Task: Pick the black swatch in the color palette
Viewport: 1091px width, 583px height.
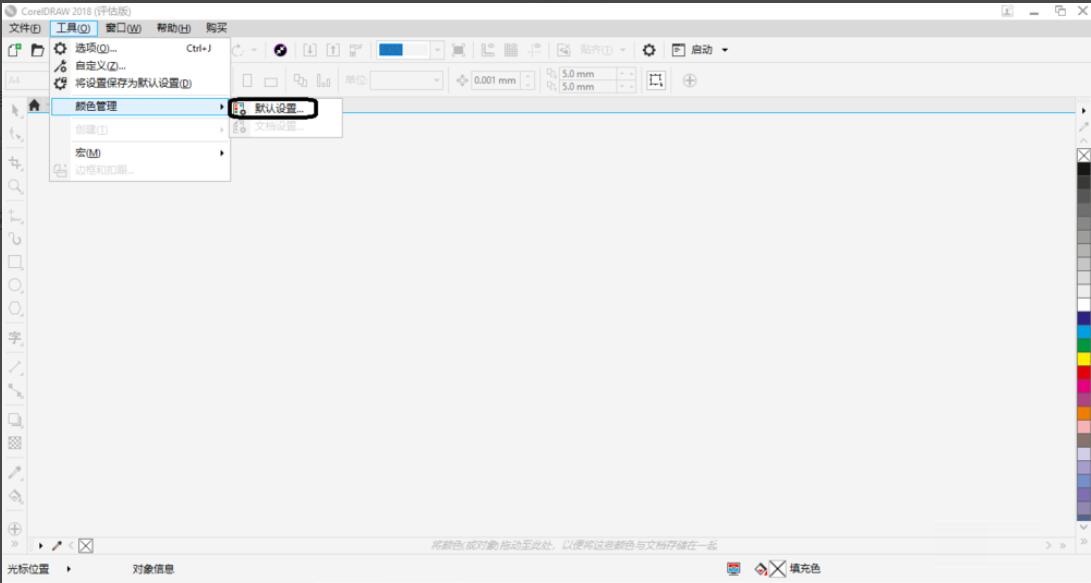Action: coord(1083,169)
